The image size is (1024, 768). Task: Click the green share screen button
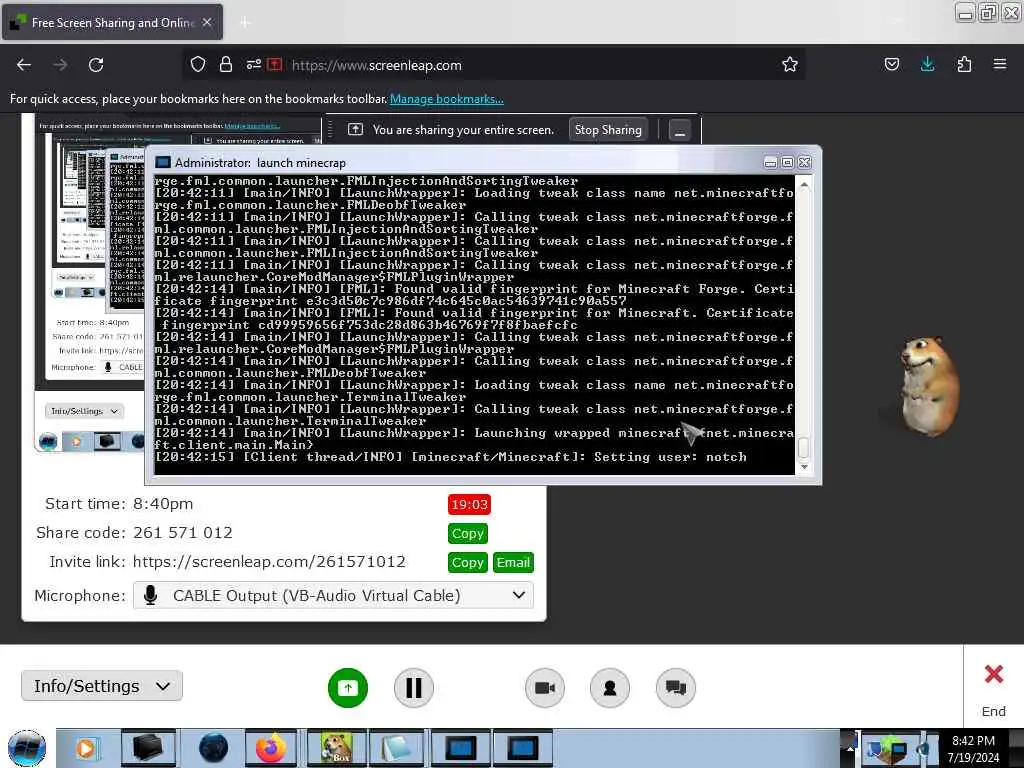coord(348,688)
